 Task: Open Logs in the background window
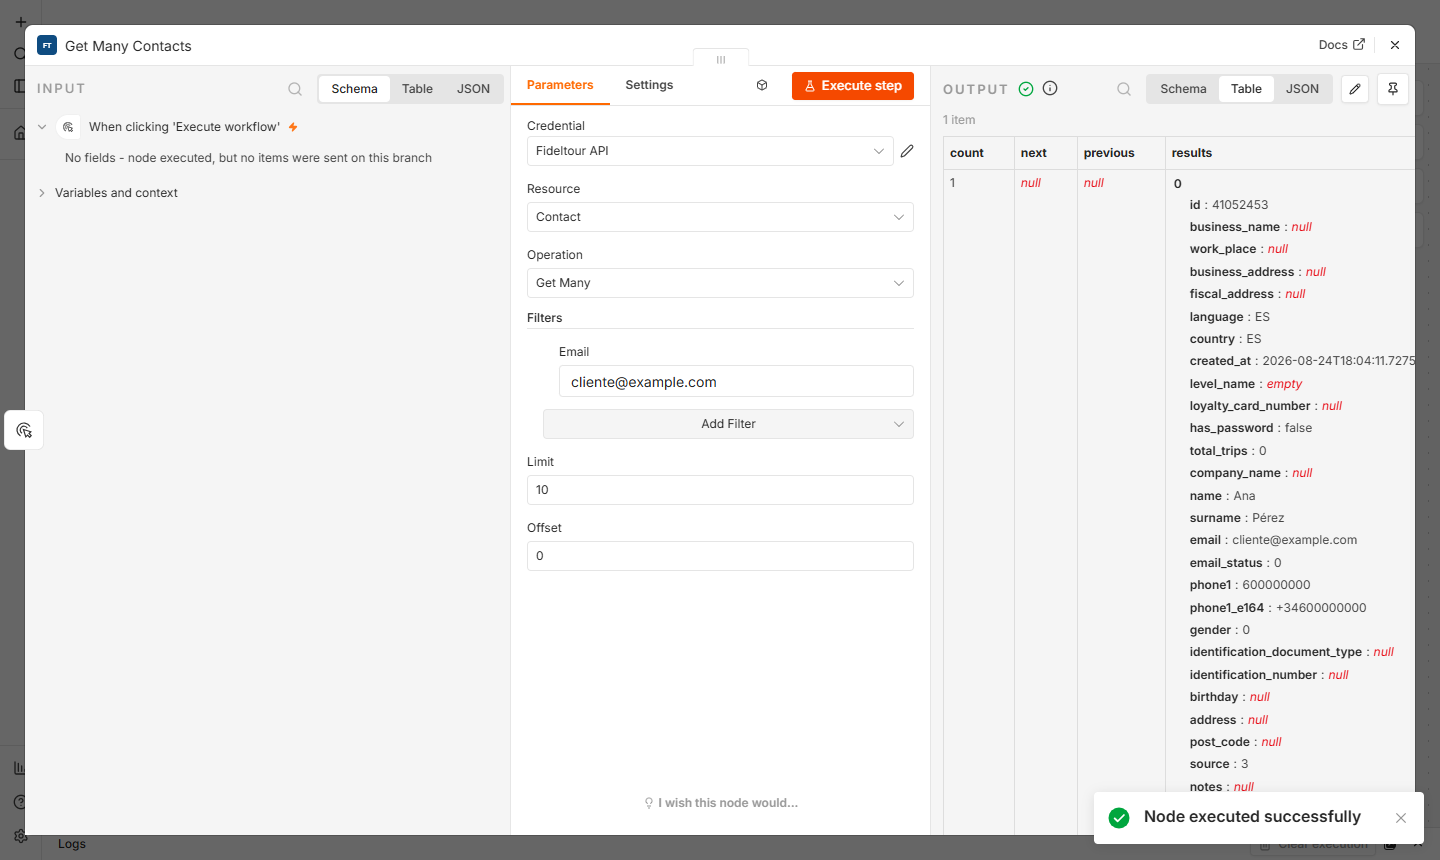72,844
